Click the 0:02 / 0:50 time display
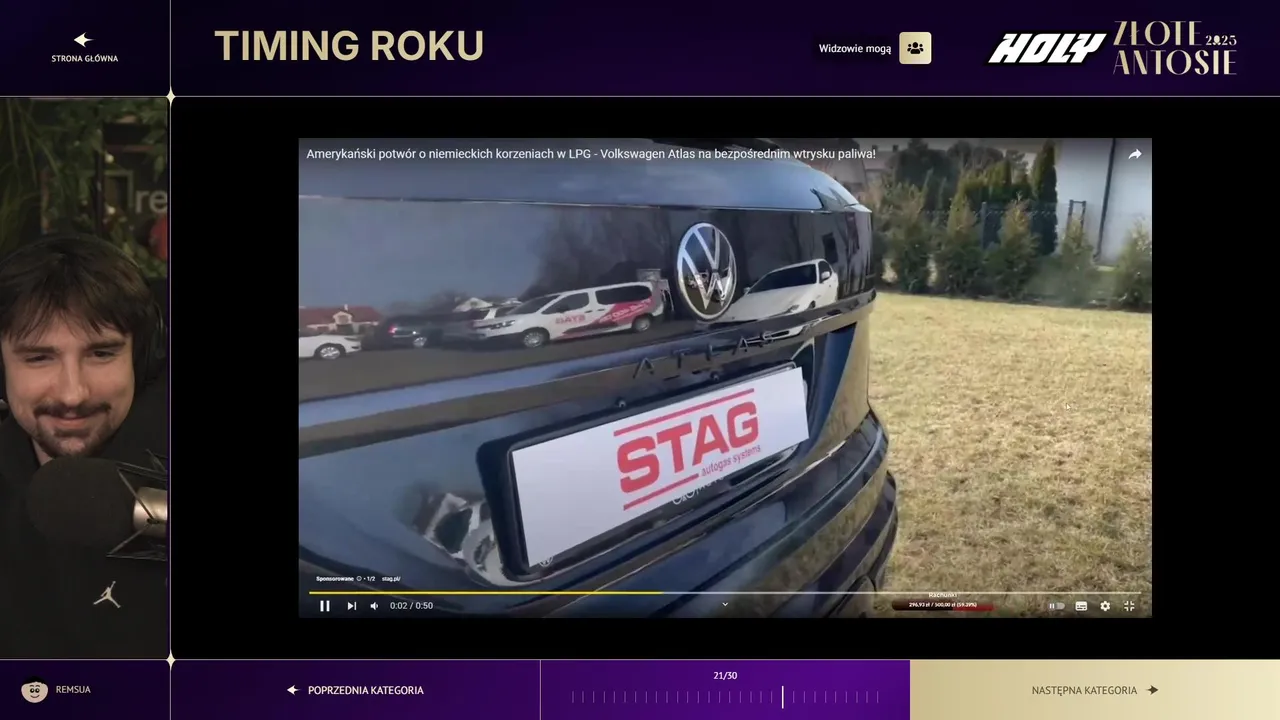The width and height of the screenshot is (1280, 720). pyautogui.click(x=411, y=606)
